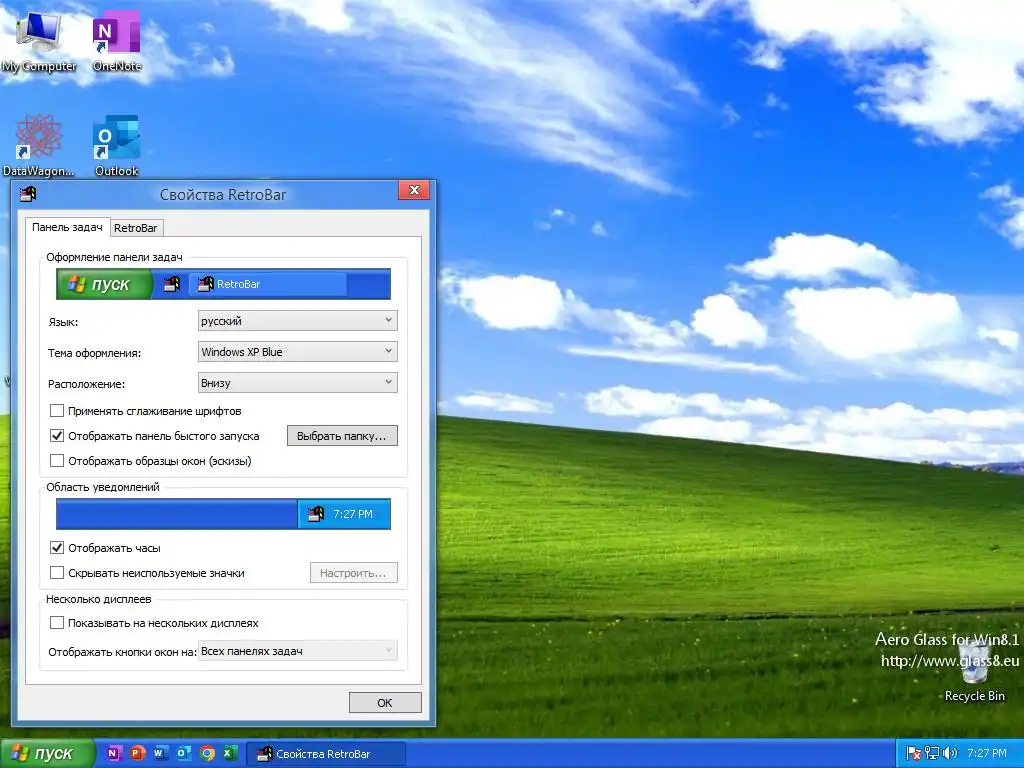Image resolution: width=1024 pixels, height=768 pixels.
Task: Click the security flag tray icon
Action: point(914,754)
